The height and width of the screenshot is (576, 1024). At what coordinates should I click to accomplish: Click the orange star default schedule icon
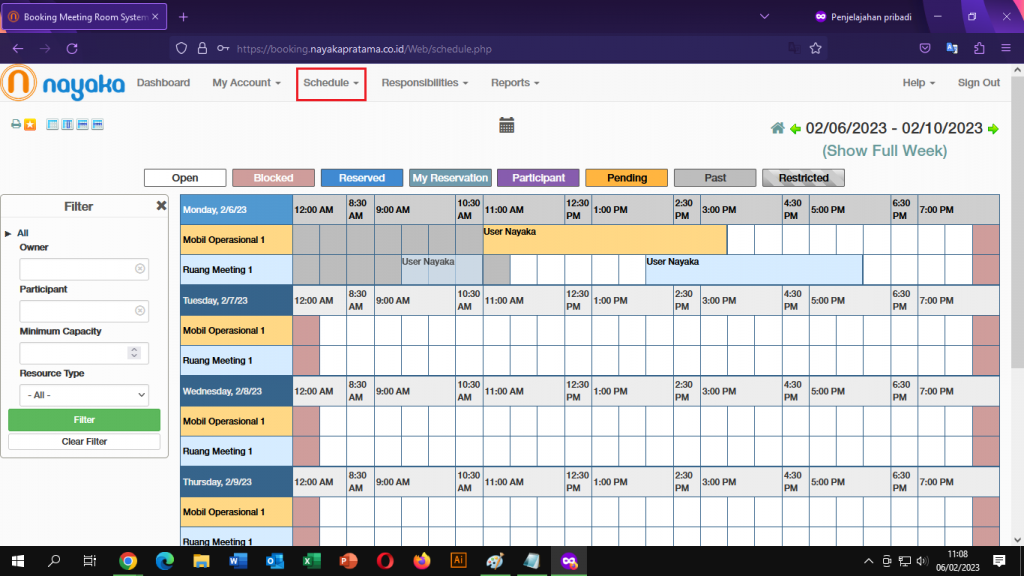click(30, 125)
